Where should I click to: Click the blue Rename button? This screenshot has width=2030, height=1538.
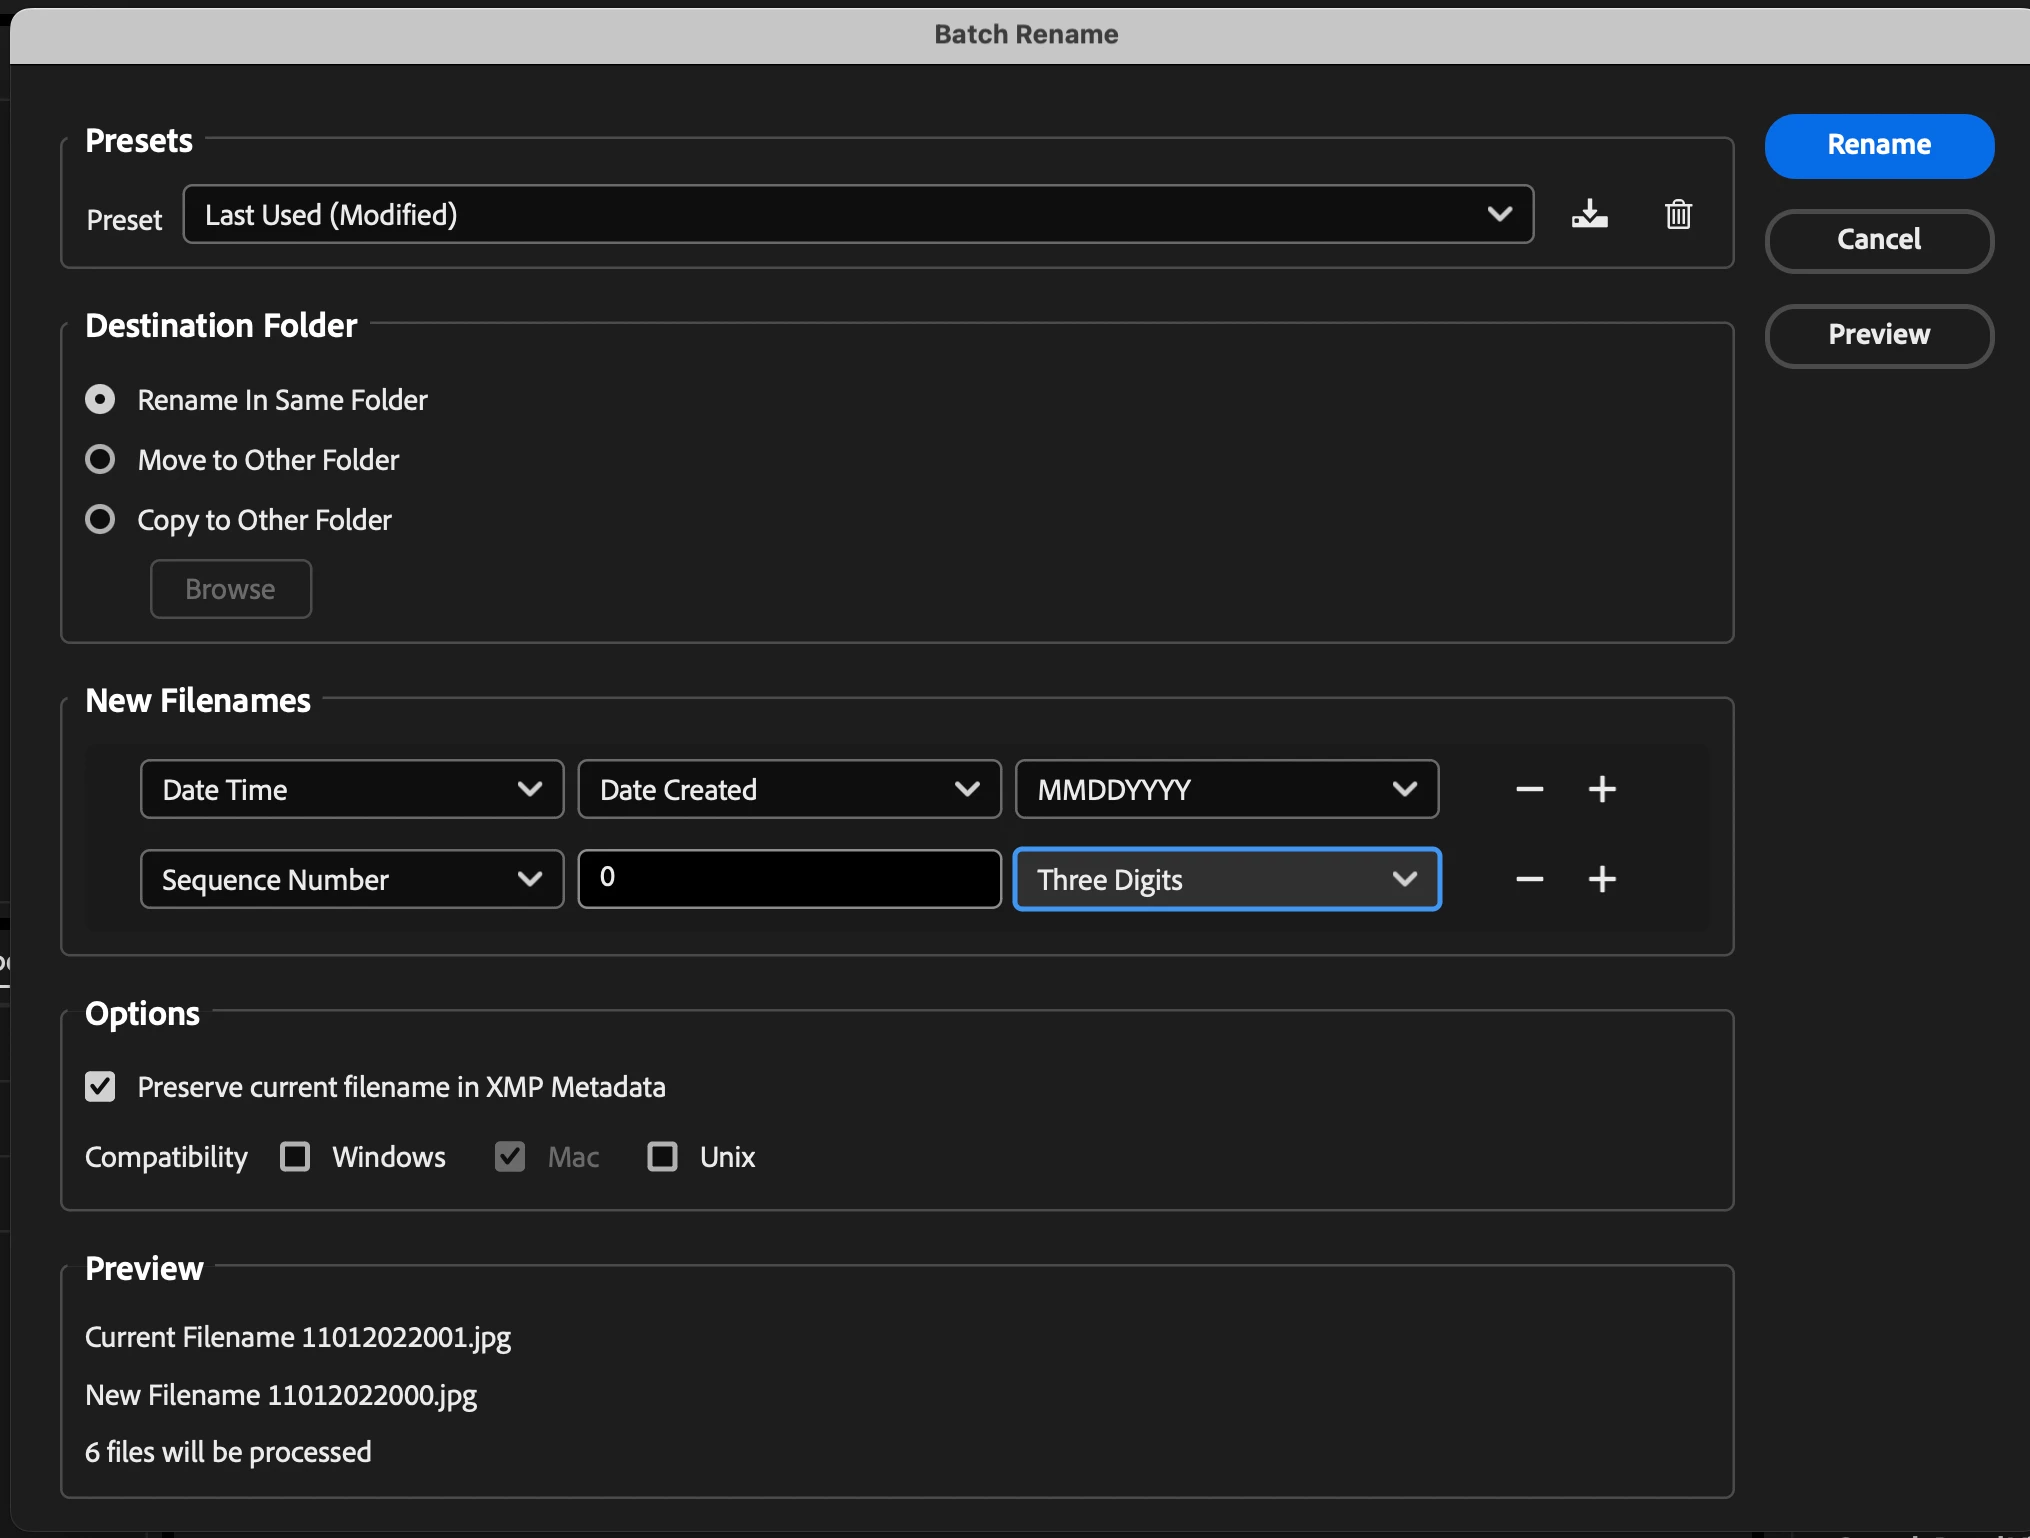[1879, 146]
